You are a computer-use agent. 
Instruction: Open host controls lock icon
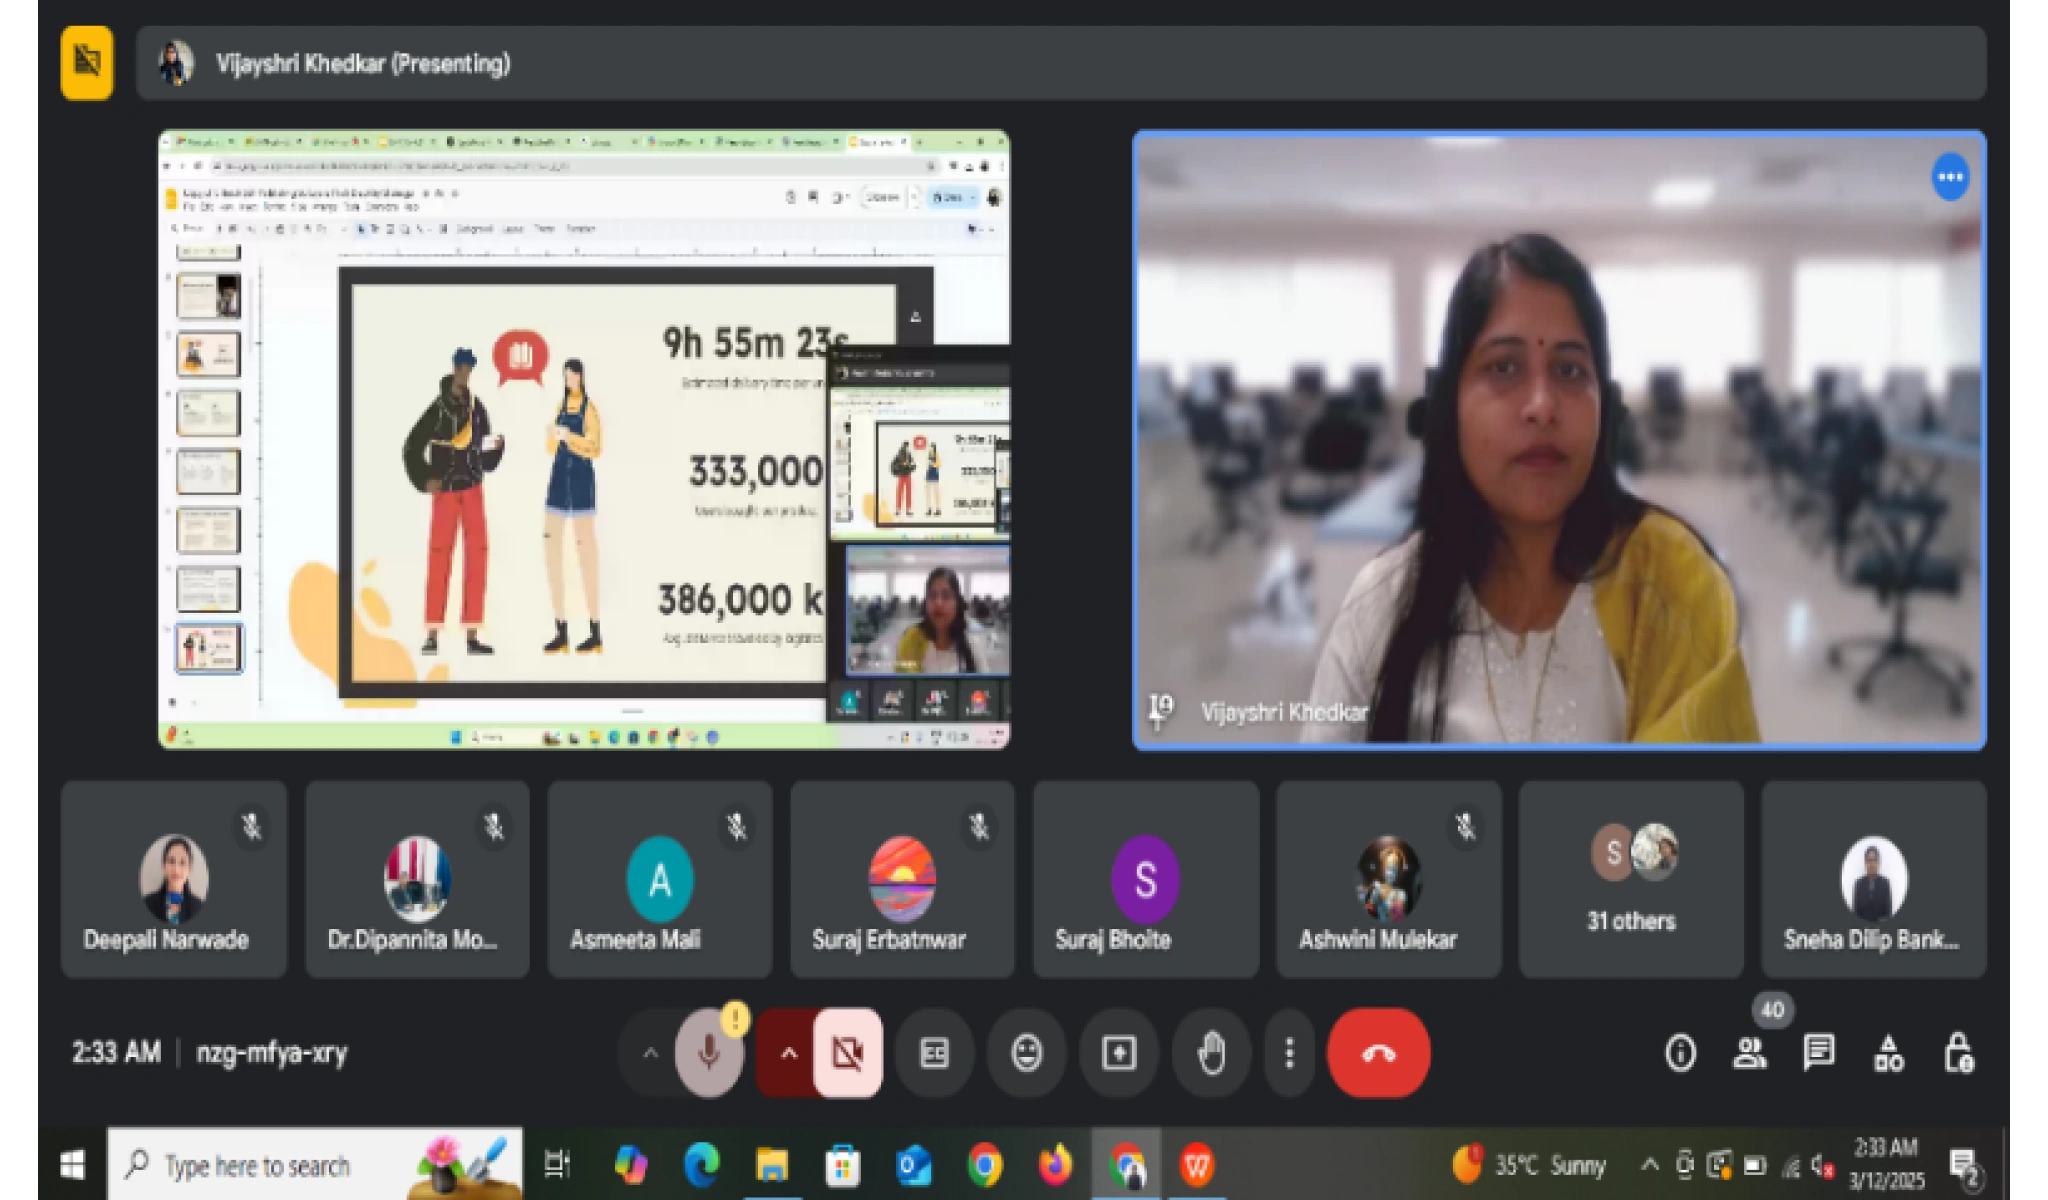pos(1958,1053)
